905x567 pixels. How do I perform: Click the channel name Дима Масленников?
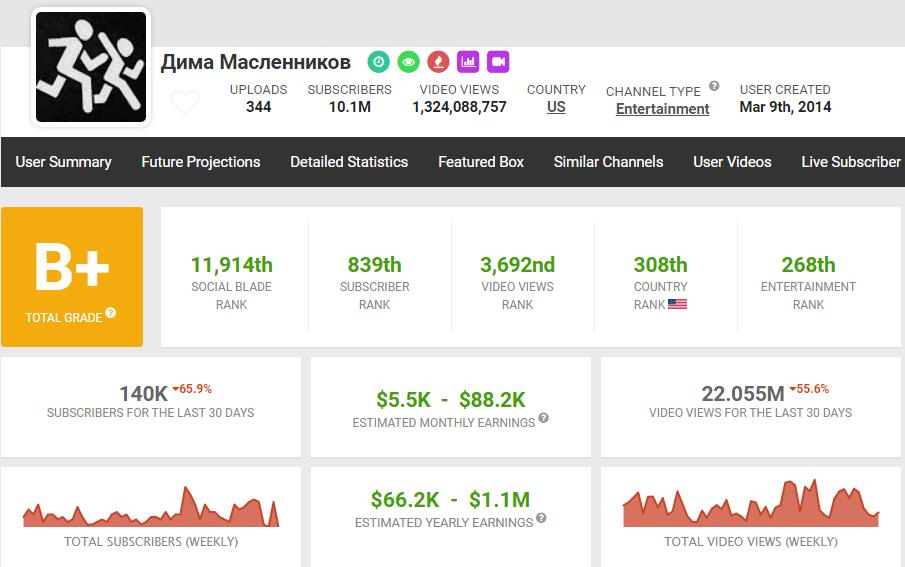pos(256,62)
